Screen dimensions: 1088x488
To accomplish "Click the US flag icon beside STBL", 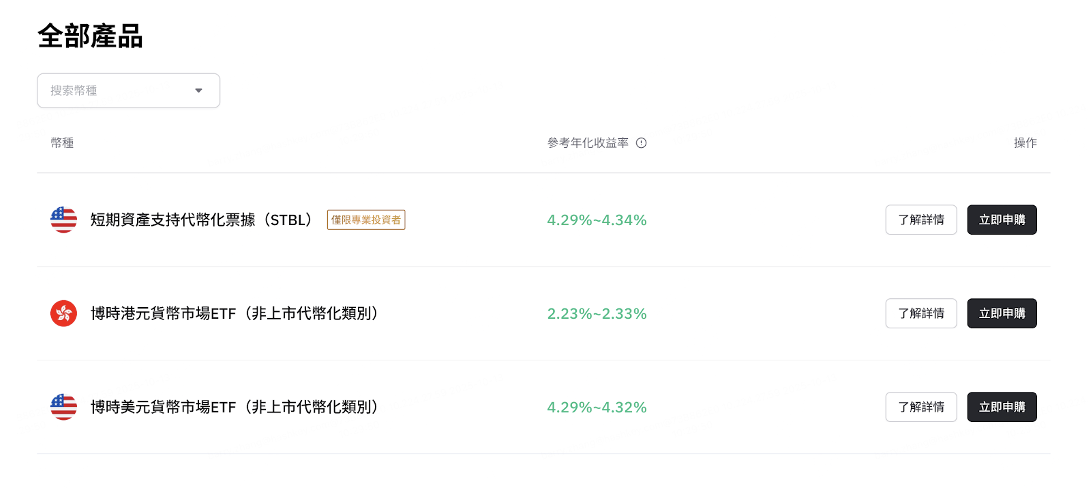I will pos(63,220).
